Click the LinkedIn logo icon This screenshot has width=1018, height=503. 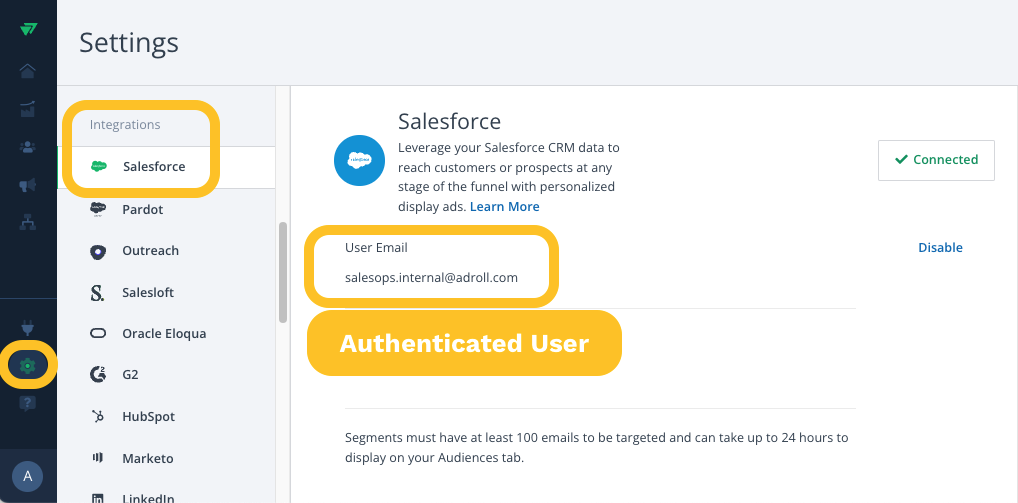point(98,498)
